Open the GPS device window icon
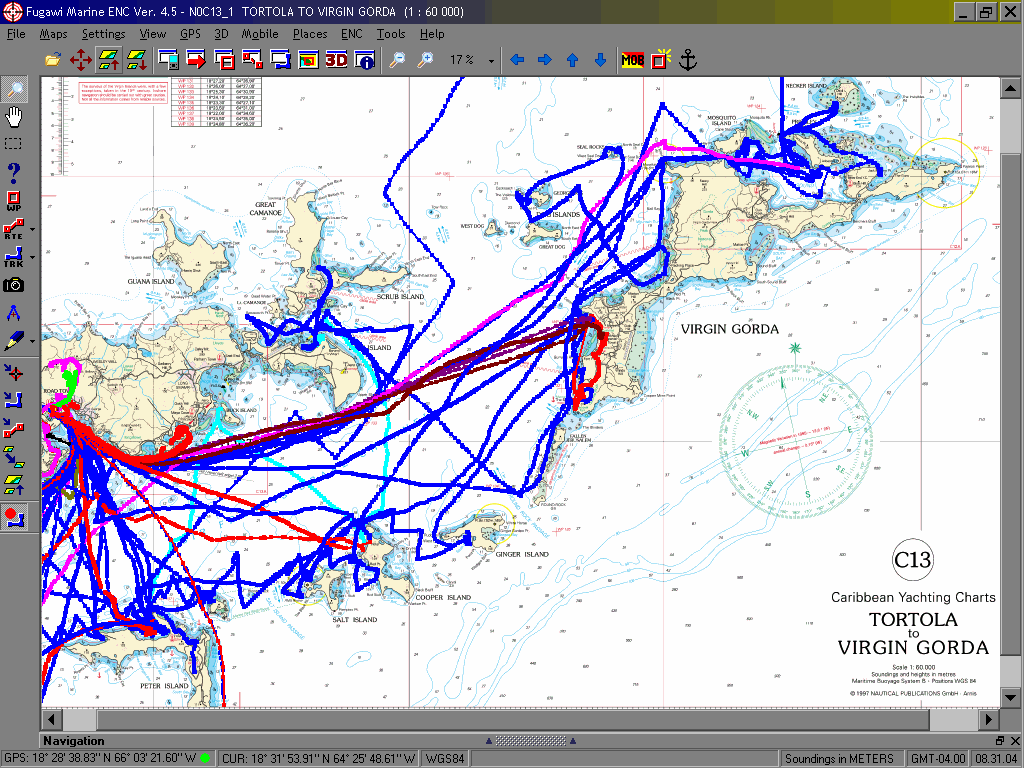 click(x=168, y=60)
